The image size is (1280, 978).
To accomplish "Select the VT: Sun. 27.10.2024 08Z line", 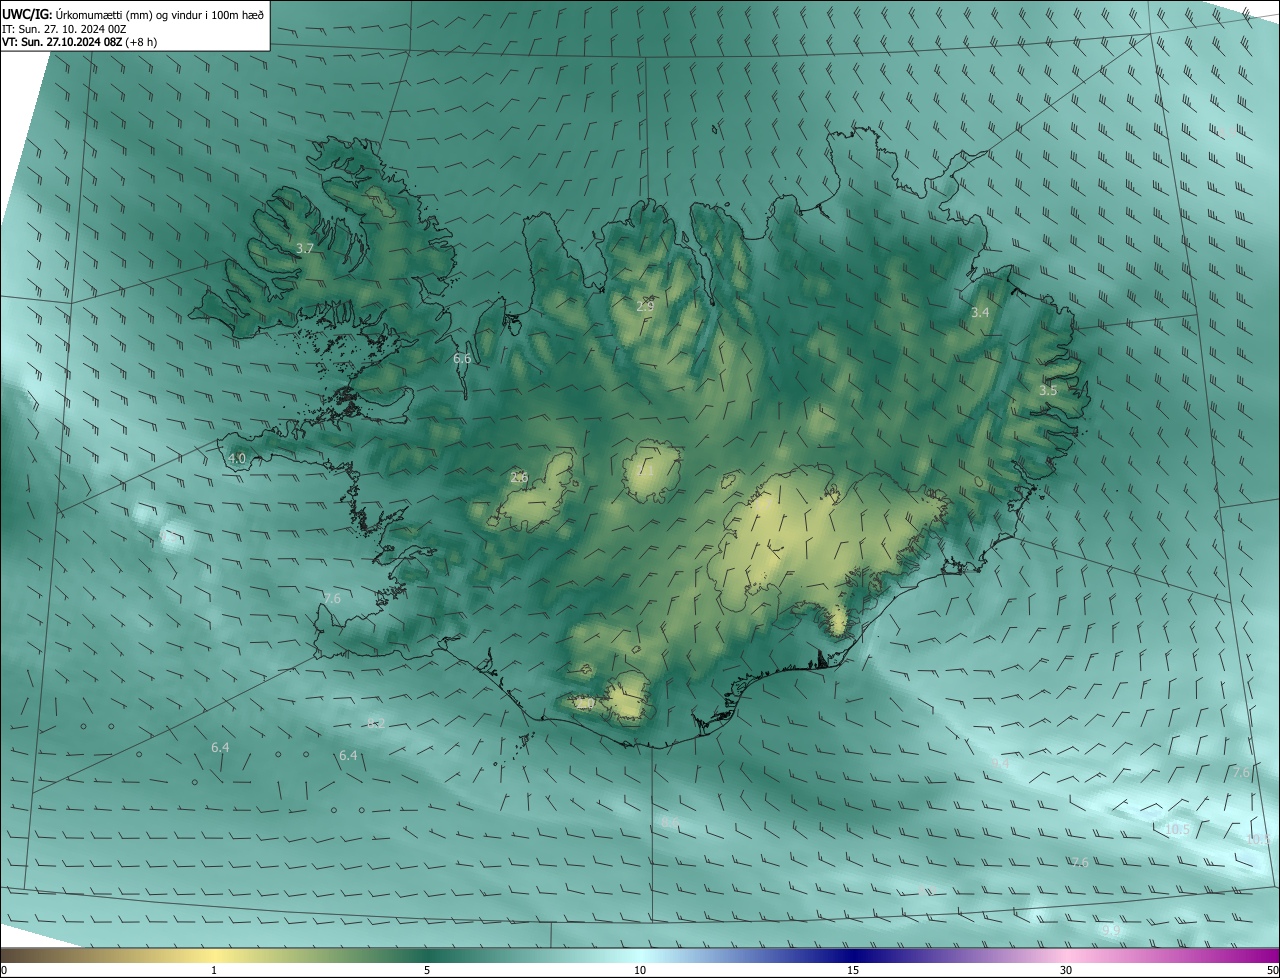I will point(79,42).
